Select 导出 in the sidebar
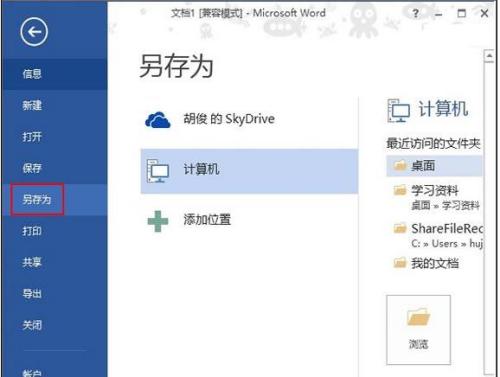 (55, 294)
